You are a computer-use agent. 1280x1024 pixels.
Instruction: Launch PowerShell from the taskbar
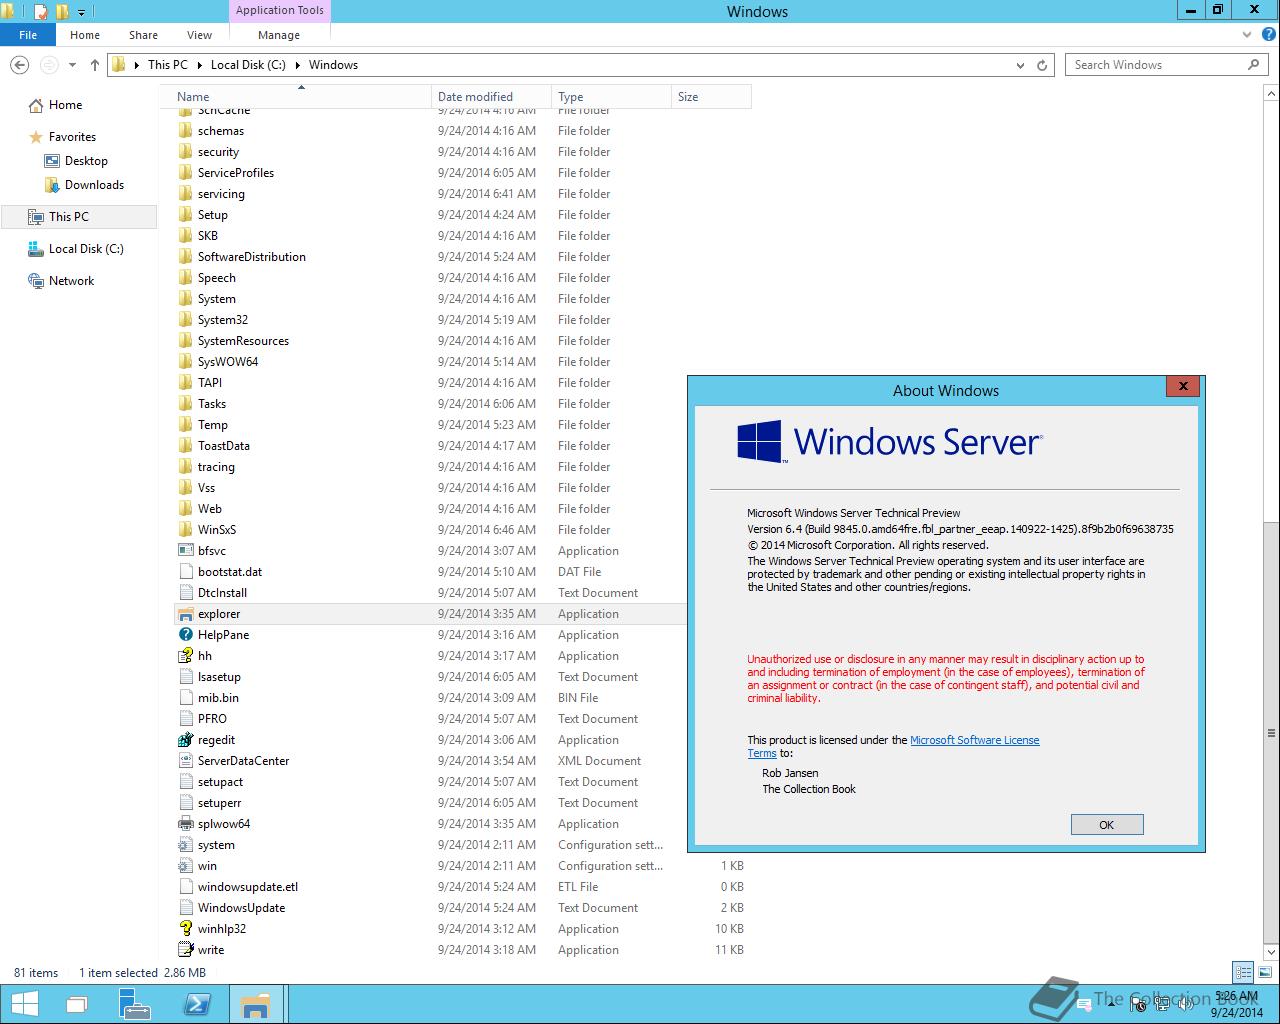(196, 1004)
